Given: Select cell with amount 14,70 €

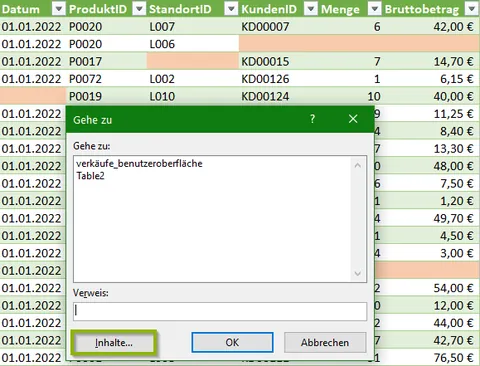Looking at the screenshot, I should tap(431, 61).
